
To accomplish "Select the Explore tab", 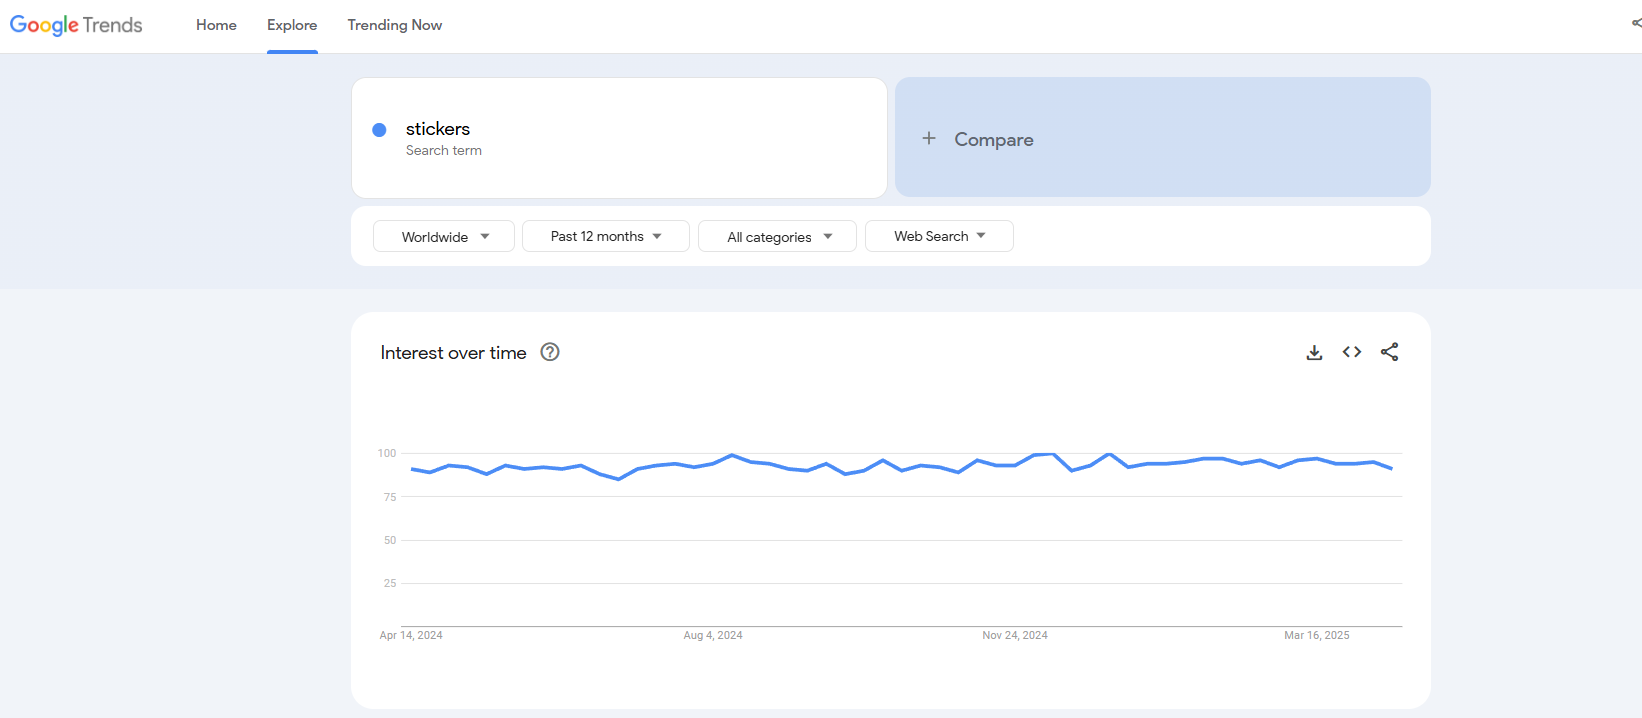I will tap(292, 25).
